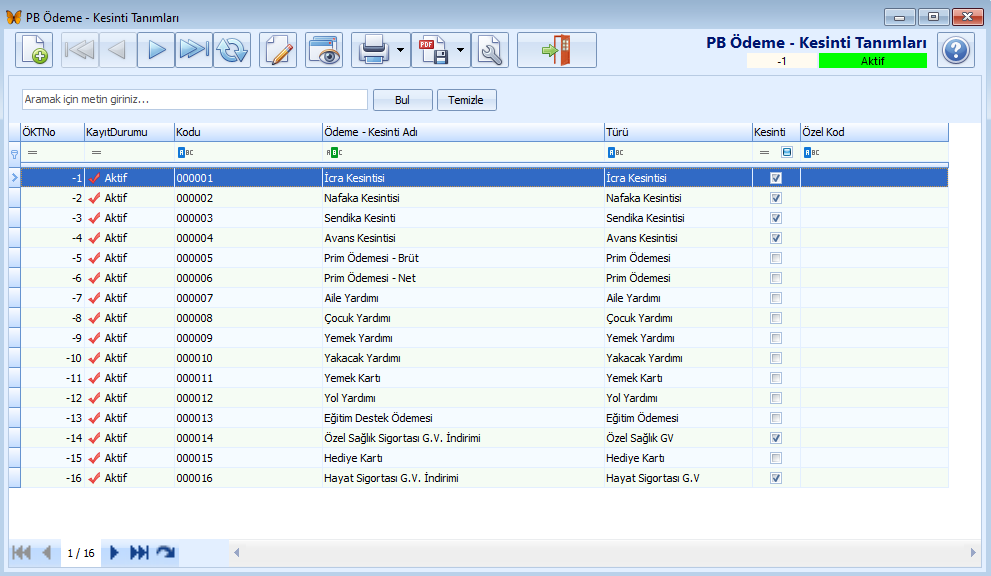The width and height of the screenshot is (991, 576).
Task: Export to PDF with save icon
Action: click(x=434, y=50)
